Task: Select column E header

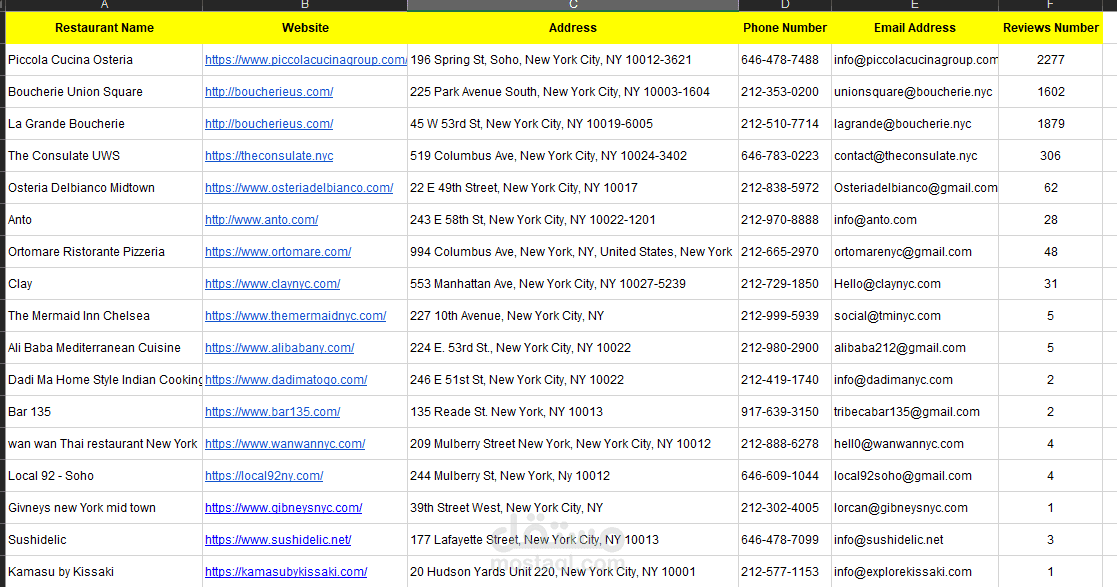Action: pos(915,5)
